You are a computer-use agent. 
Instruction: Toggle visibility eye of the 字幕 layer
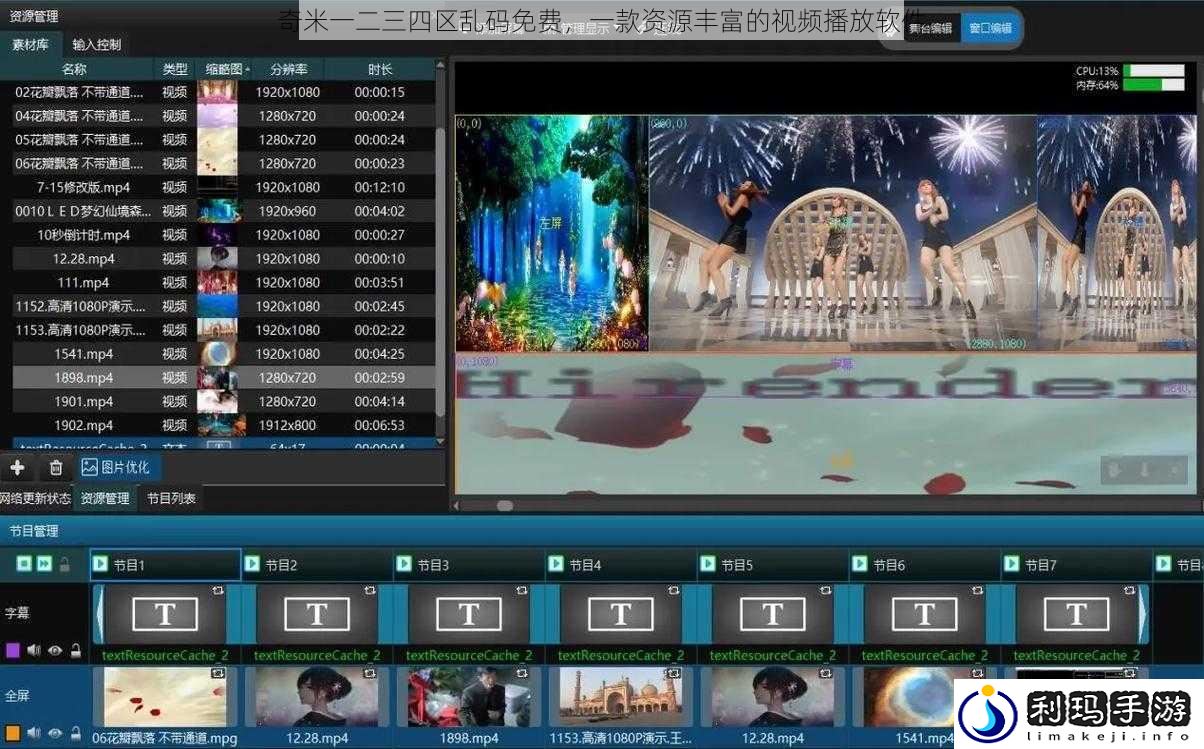point(55,650)
